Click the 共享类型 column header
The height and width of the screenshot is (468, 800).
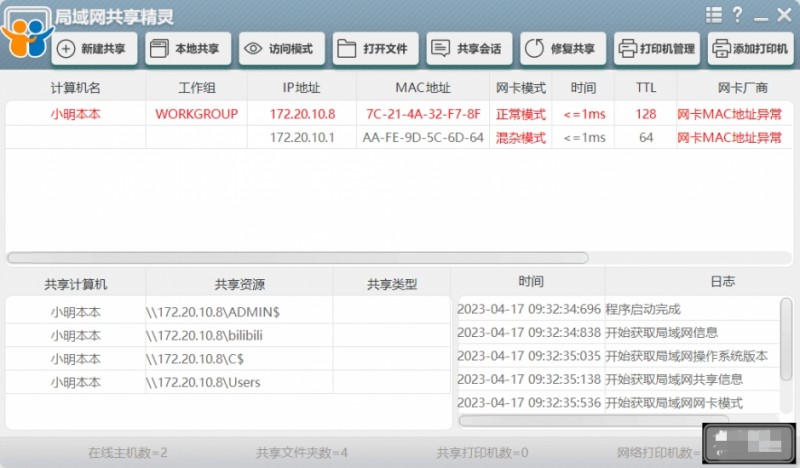click(x=392, y=284)
